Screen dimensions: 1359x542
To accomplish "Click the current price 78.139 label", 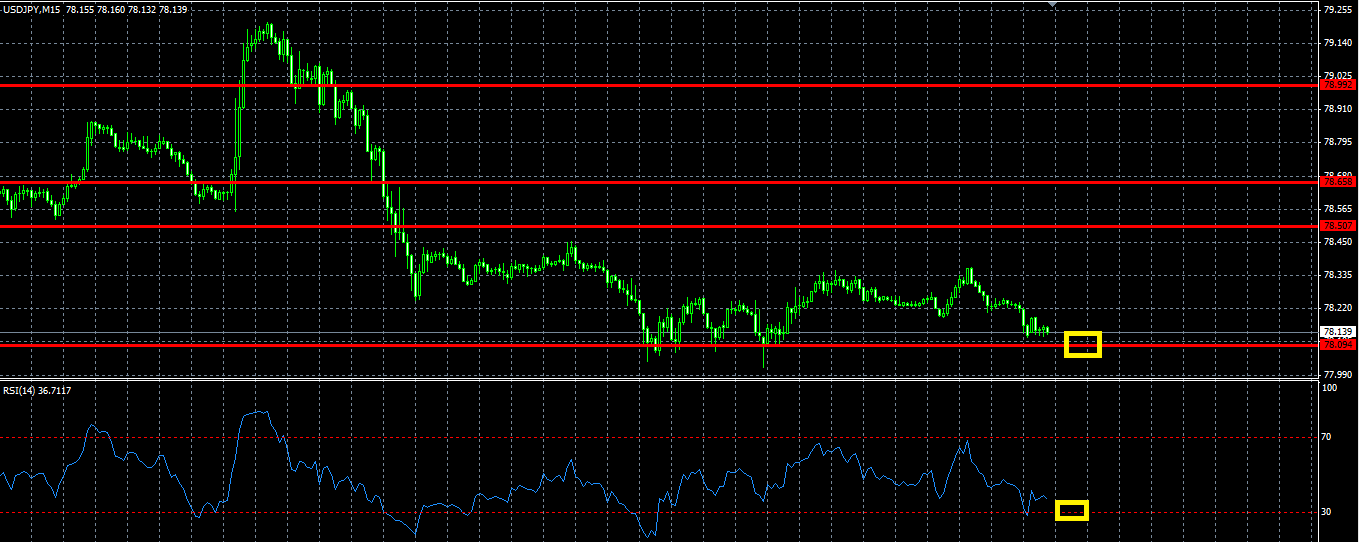I will pyautogui.click(x=1338, y=331).
